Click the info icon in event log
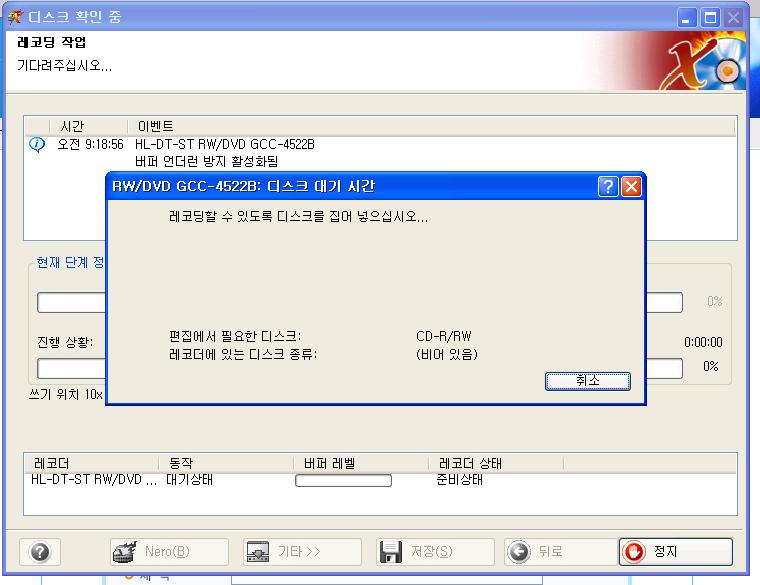This screenshot has height=585, width=760. click(x=37, y=144)
